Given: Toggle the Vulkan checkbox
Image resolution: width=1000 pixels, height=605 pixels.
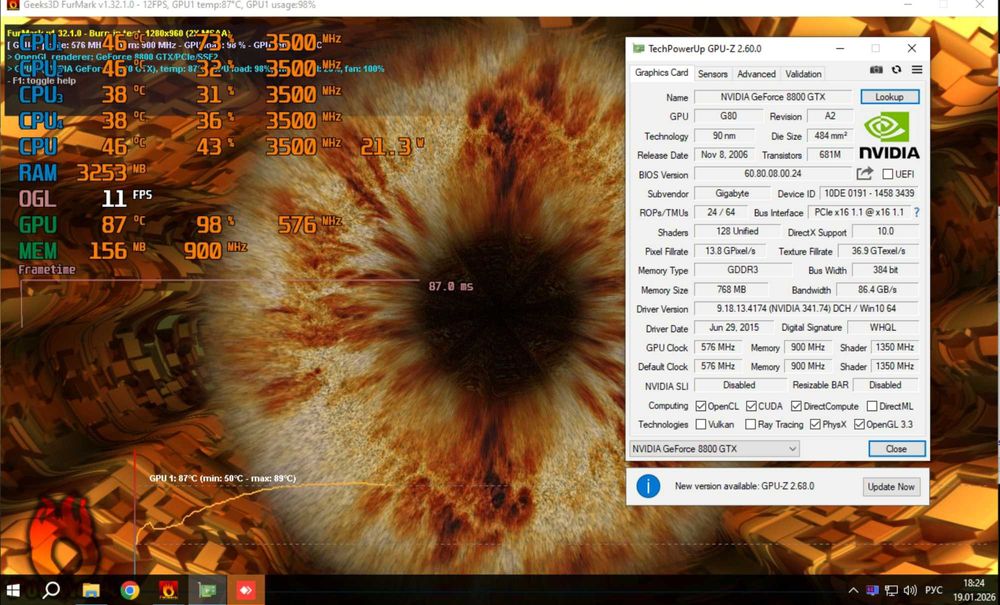Looking at the screenshot, I should pos(701,424).
